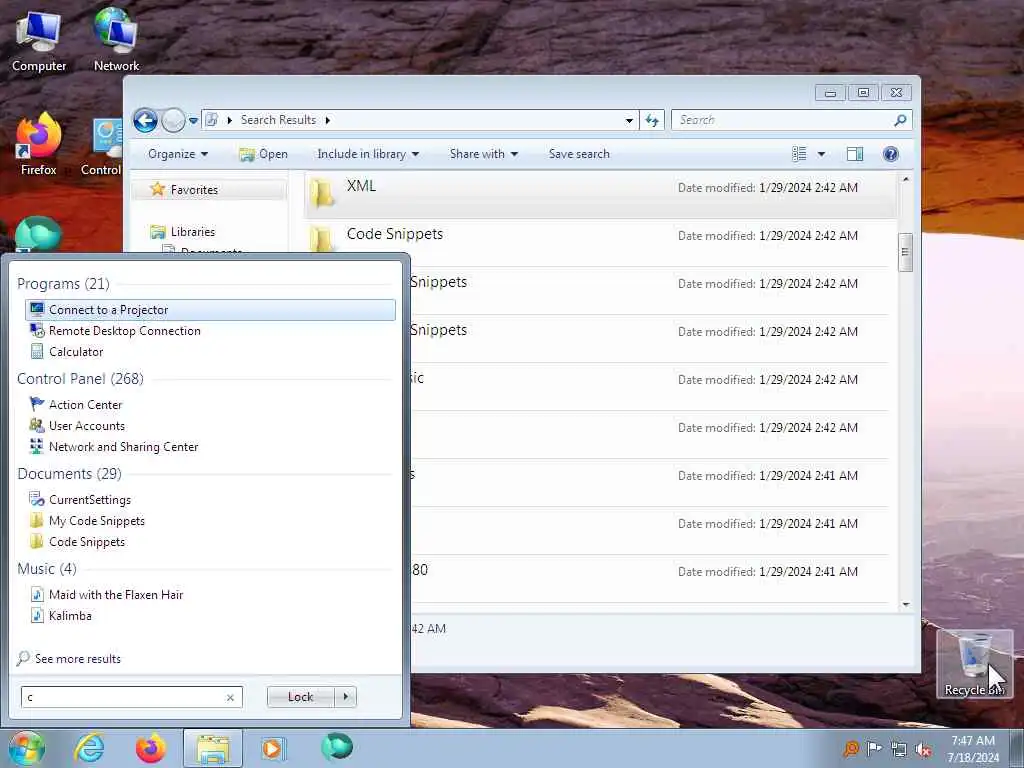Open Computer desktop icon
This screenshot has width=1024, height=768.
pyautogui.click(x=39, y=41)
